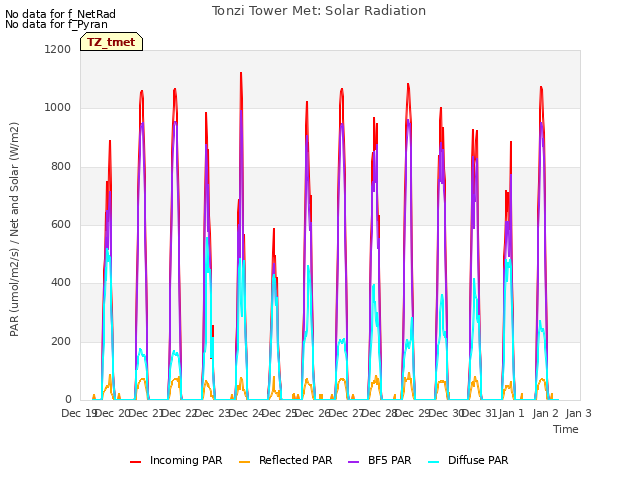Click the low Incoming PAR peak near Dec 25
The height and width of the screenshot is (480, 640).
pos(274,230)
